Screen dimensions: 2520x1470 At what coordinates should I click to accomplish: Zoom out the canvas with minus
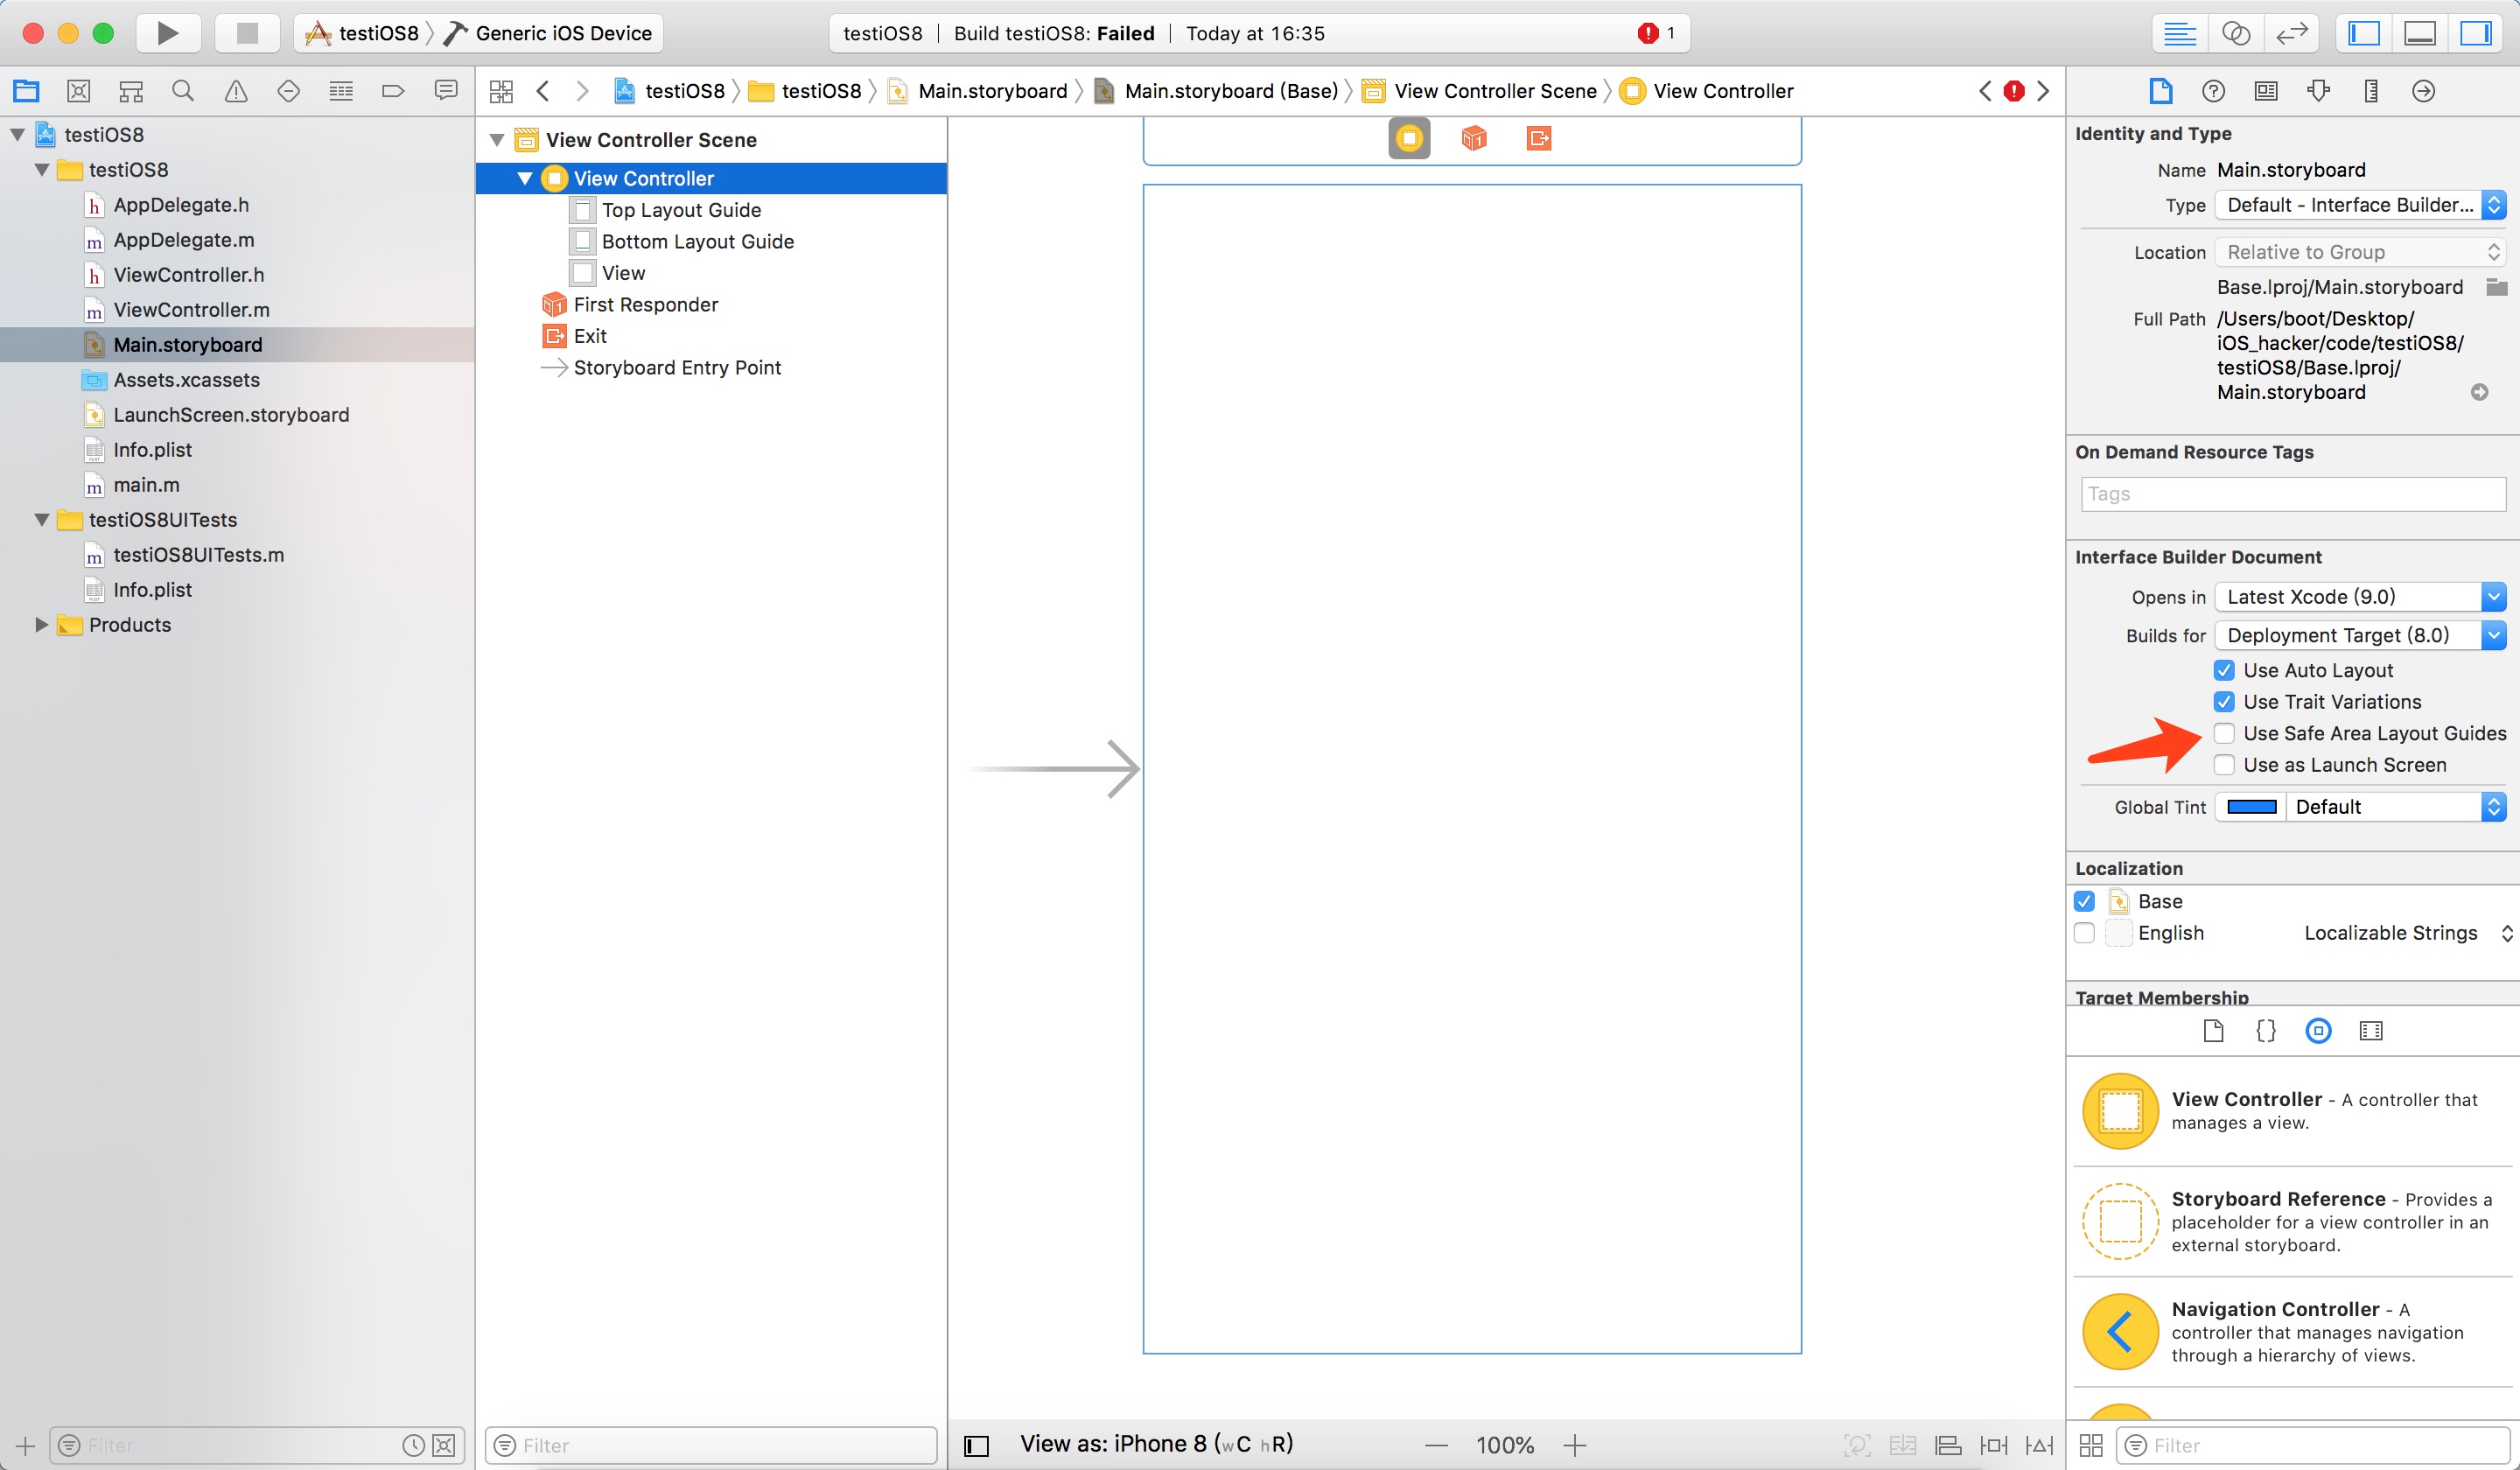point(1436,1445)
